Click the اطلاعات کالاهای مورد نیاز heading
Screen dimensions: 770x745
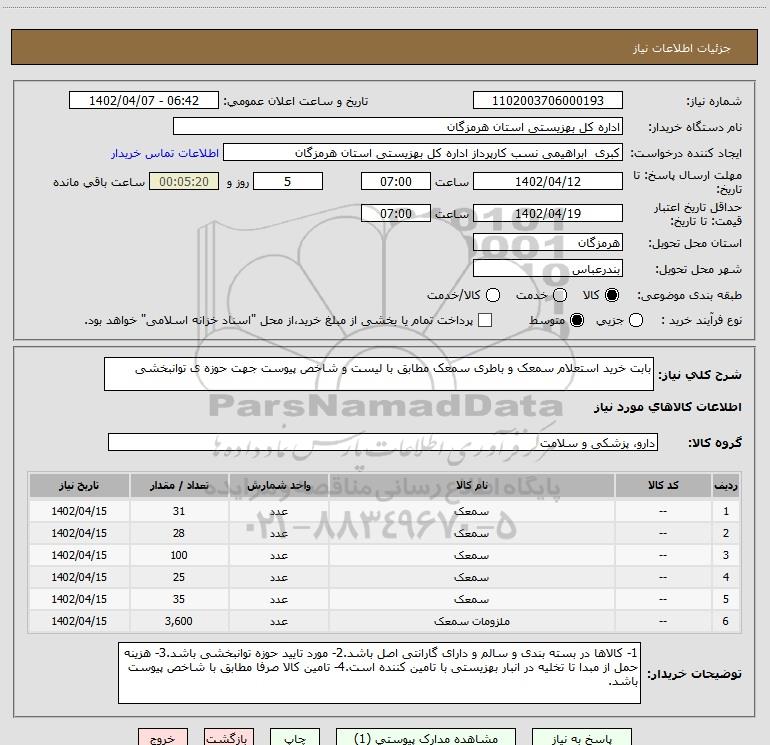[x=667, y=407]
